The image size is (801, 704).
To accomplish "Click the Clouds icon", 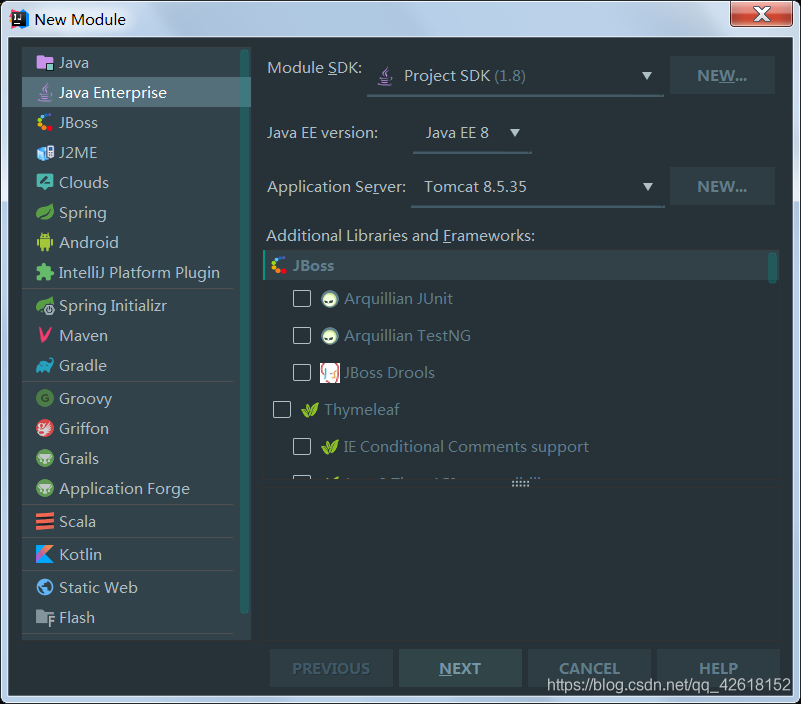I will pyautogui.click(x=45, y=182).
